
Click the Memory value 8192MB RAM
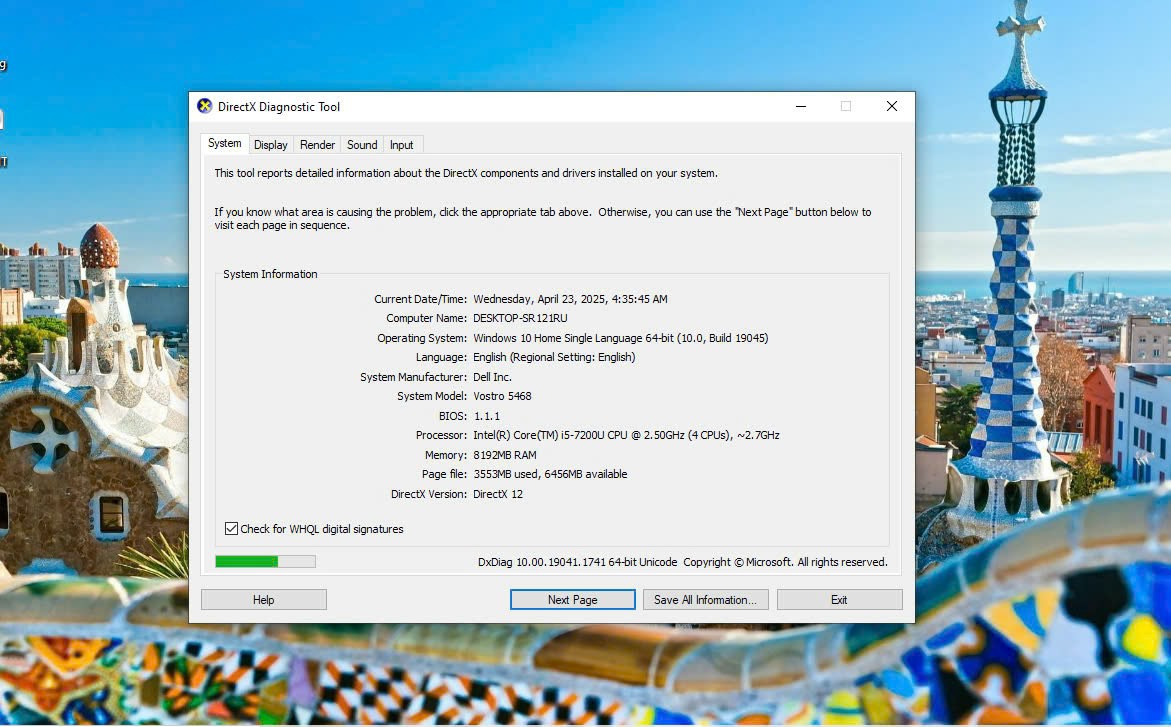505,455
